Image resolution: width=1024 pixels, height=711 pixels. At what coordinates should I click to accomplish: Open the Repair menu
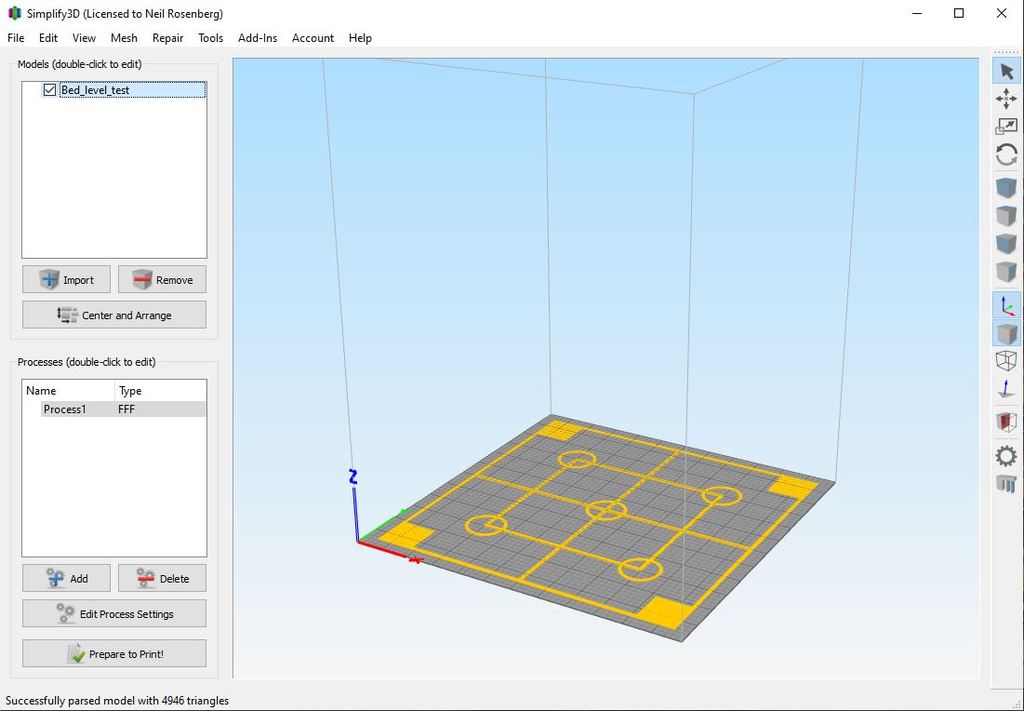click(x=167, y=38)
